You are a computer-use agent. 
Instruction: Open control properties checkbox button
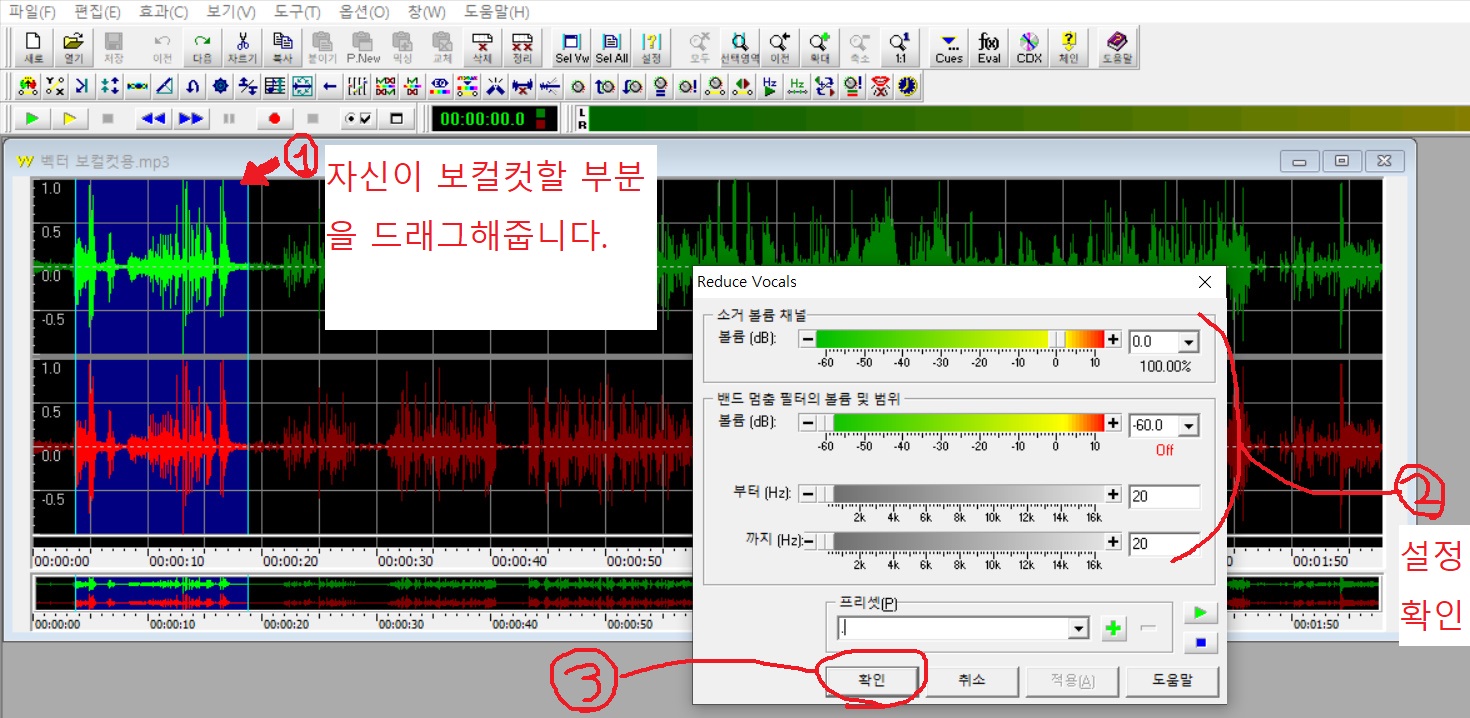click(357, 119)
